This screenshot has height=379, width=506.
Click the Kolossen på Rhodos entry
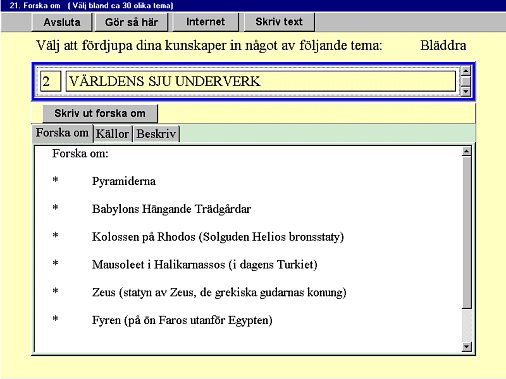click(218, 237)
